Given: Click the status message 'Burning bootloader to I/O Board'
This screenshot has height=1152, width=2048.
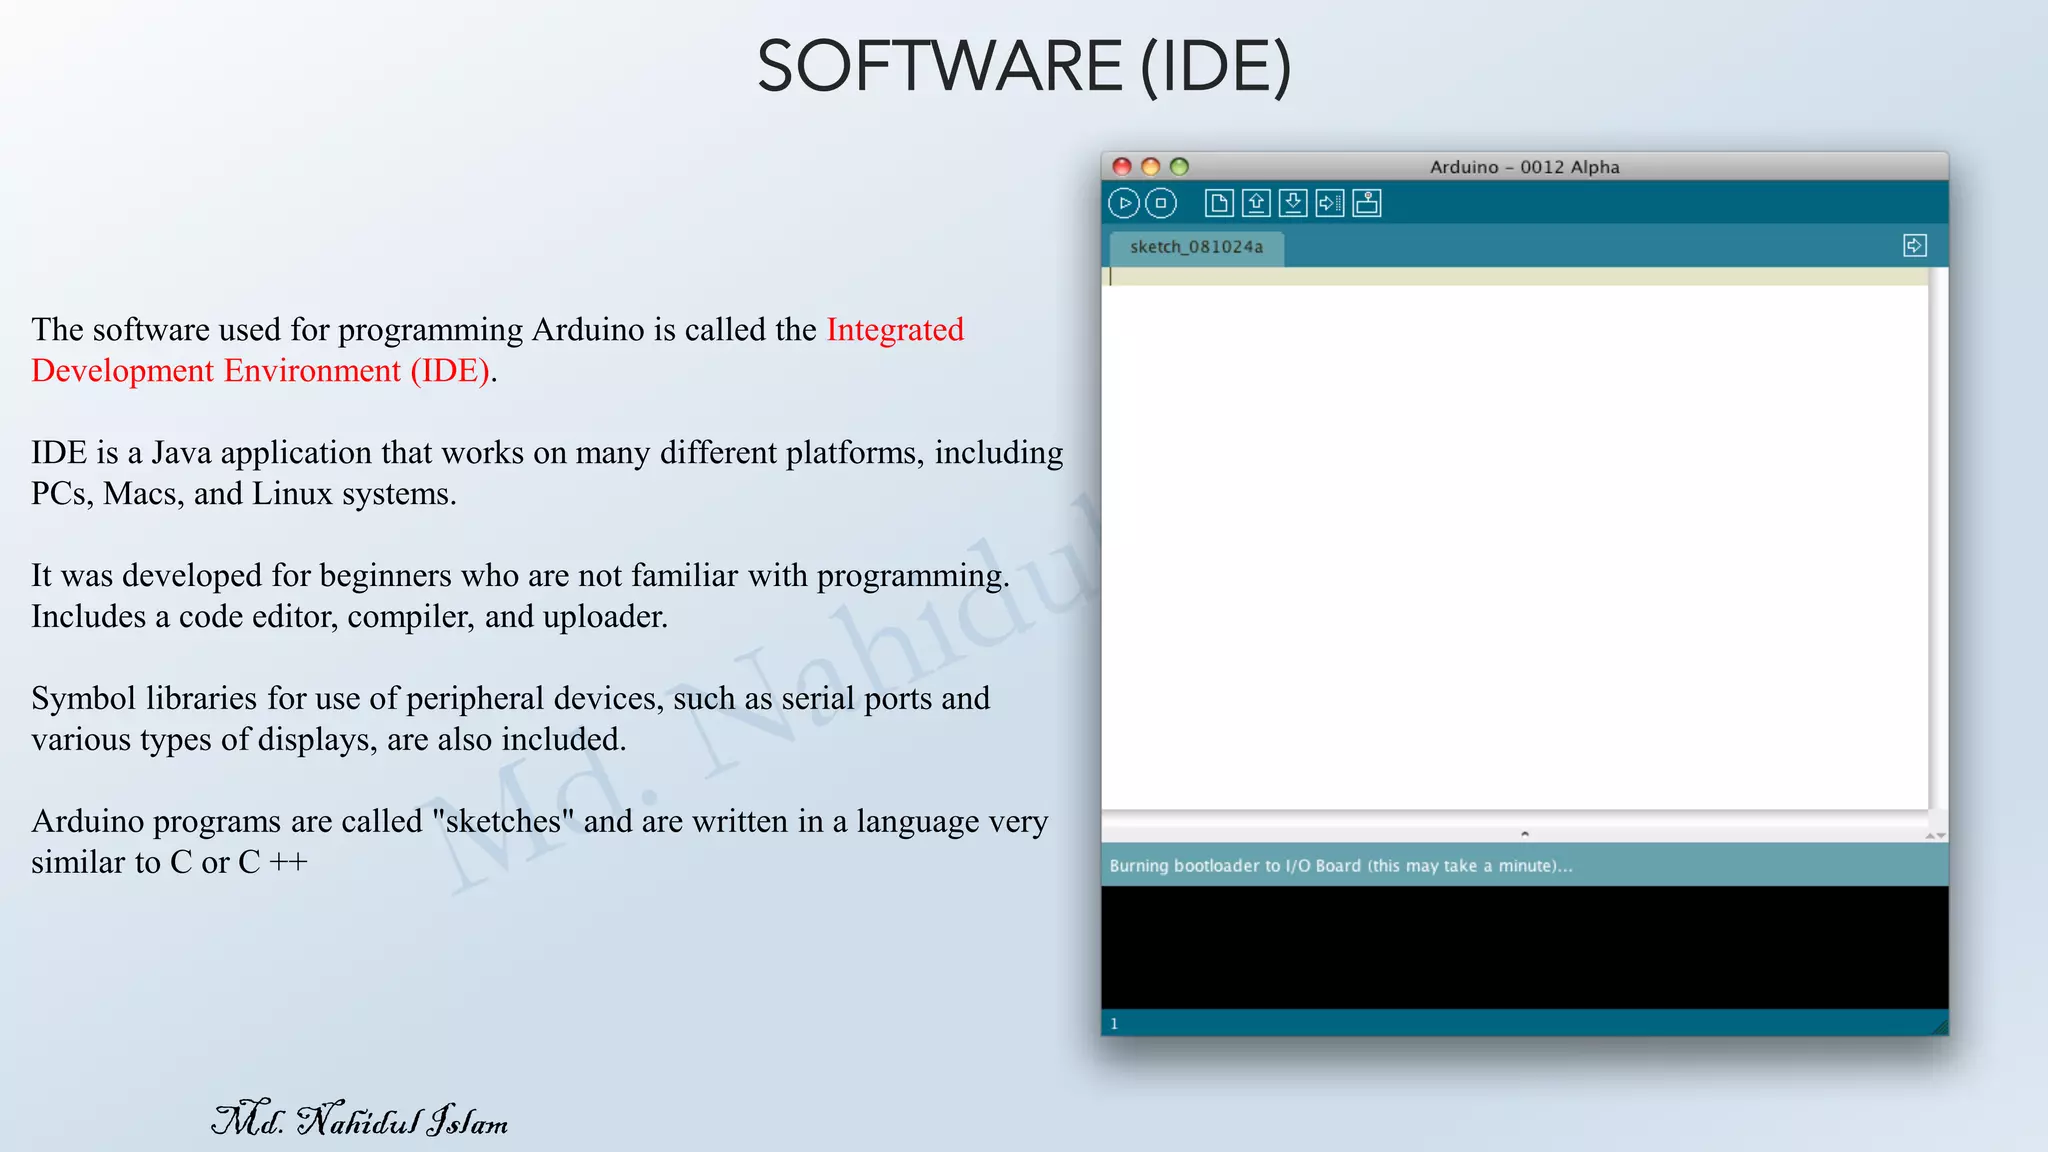Looking at the screenshot, I should point(1341,866).
